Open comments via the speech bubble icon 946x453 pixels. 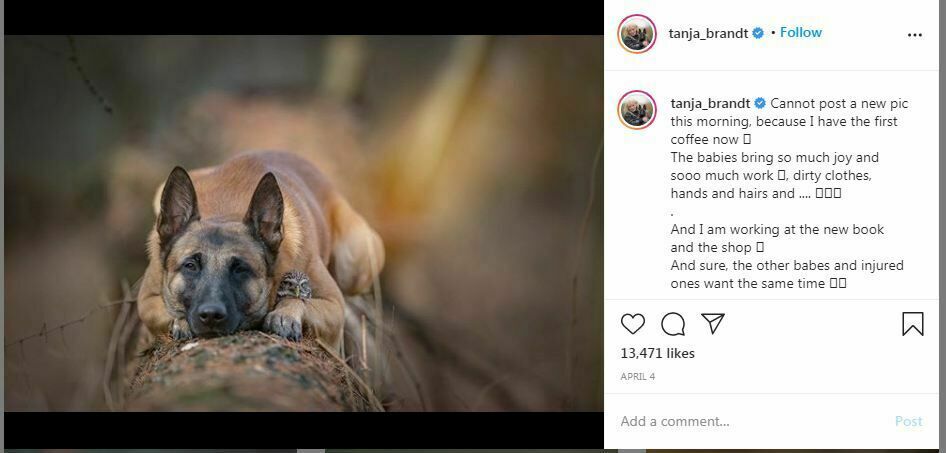point(673,324)
